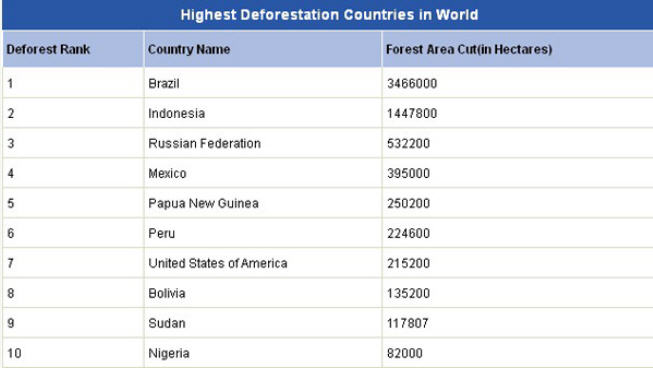Click the value 117807 for Sudan
This screenshot has height=368, width=653.
click(408, 323)
